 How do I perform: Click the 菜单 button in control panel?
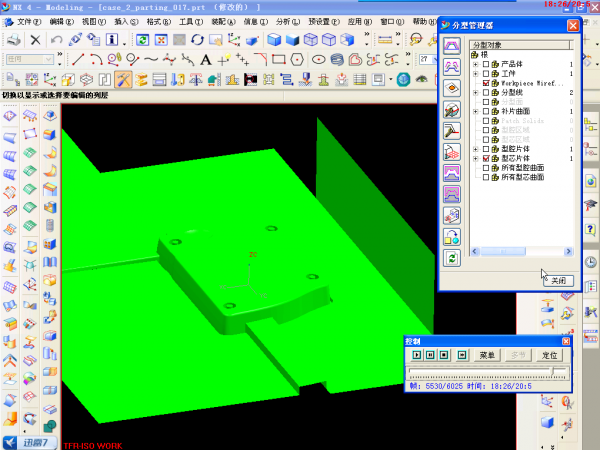(x=487, y=355)
